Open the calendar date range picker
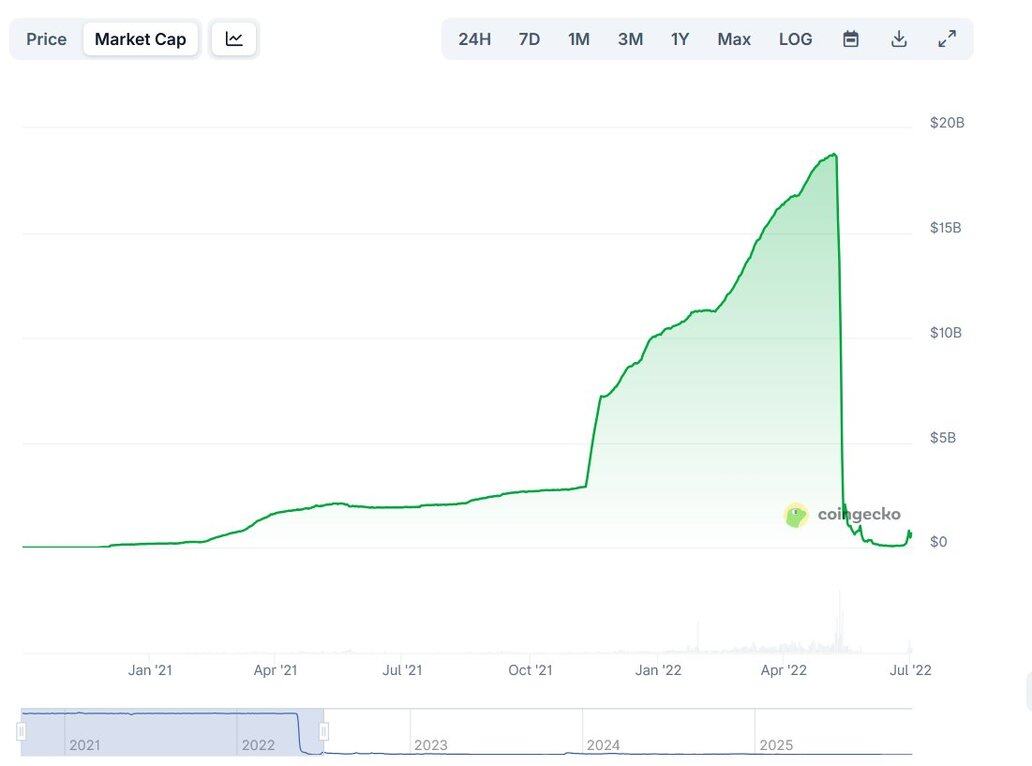1032x766 pixels. pos(851,39)
